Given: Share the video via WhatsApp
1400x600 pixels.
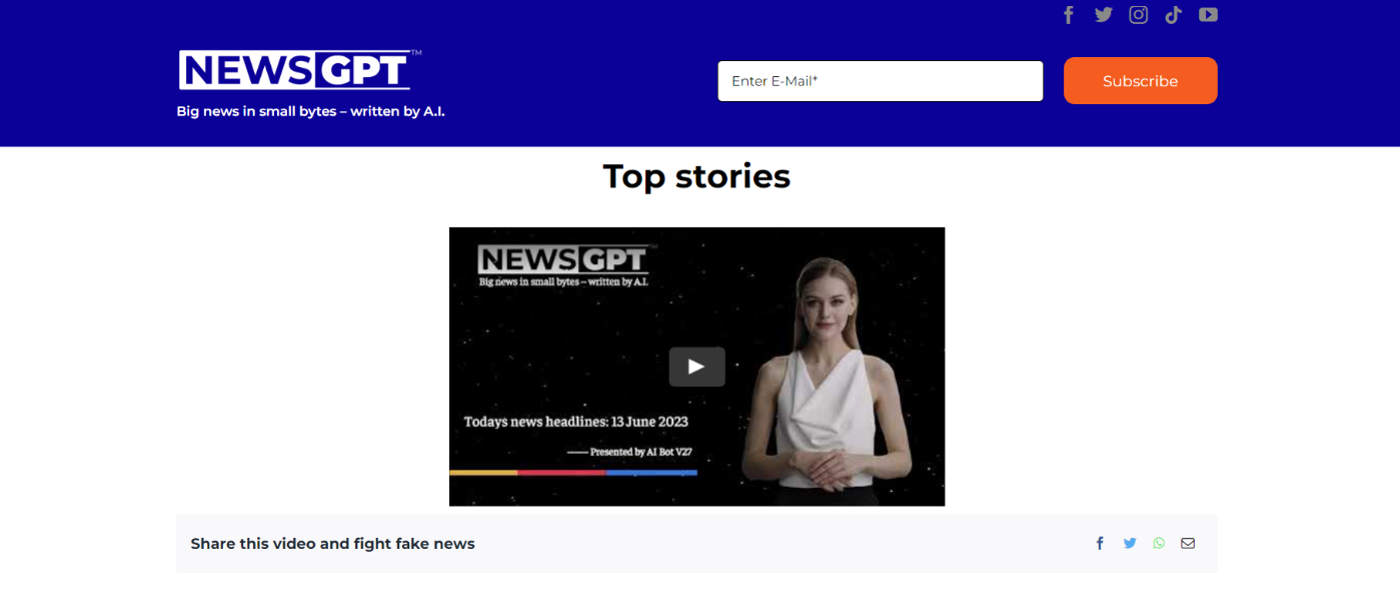Looking at the screenshot, I should coord(1158,543).
